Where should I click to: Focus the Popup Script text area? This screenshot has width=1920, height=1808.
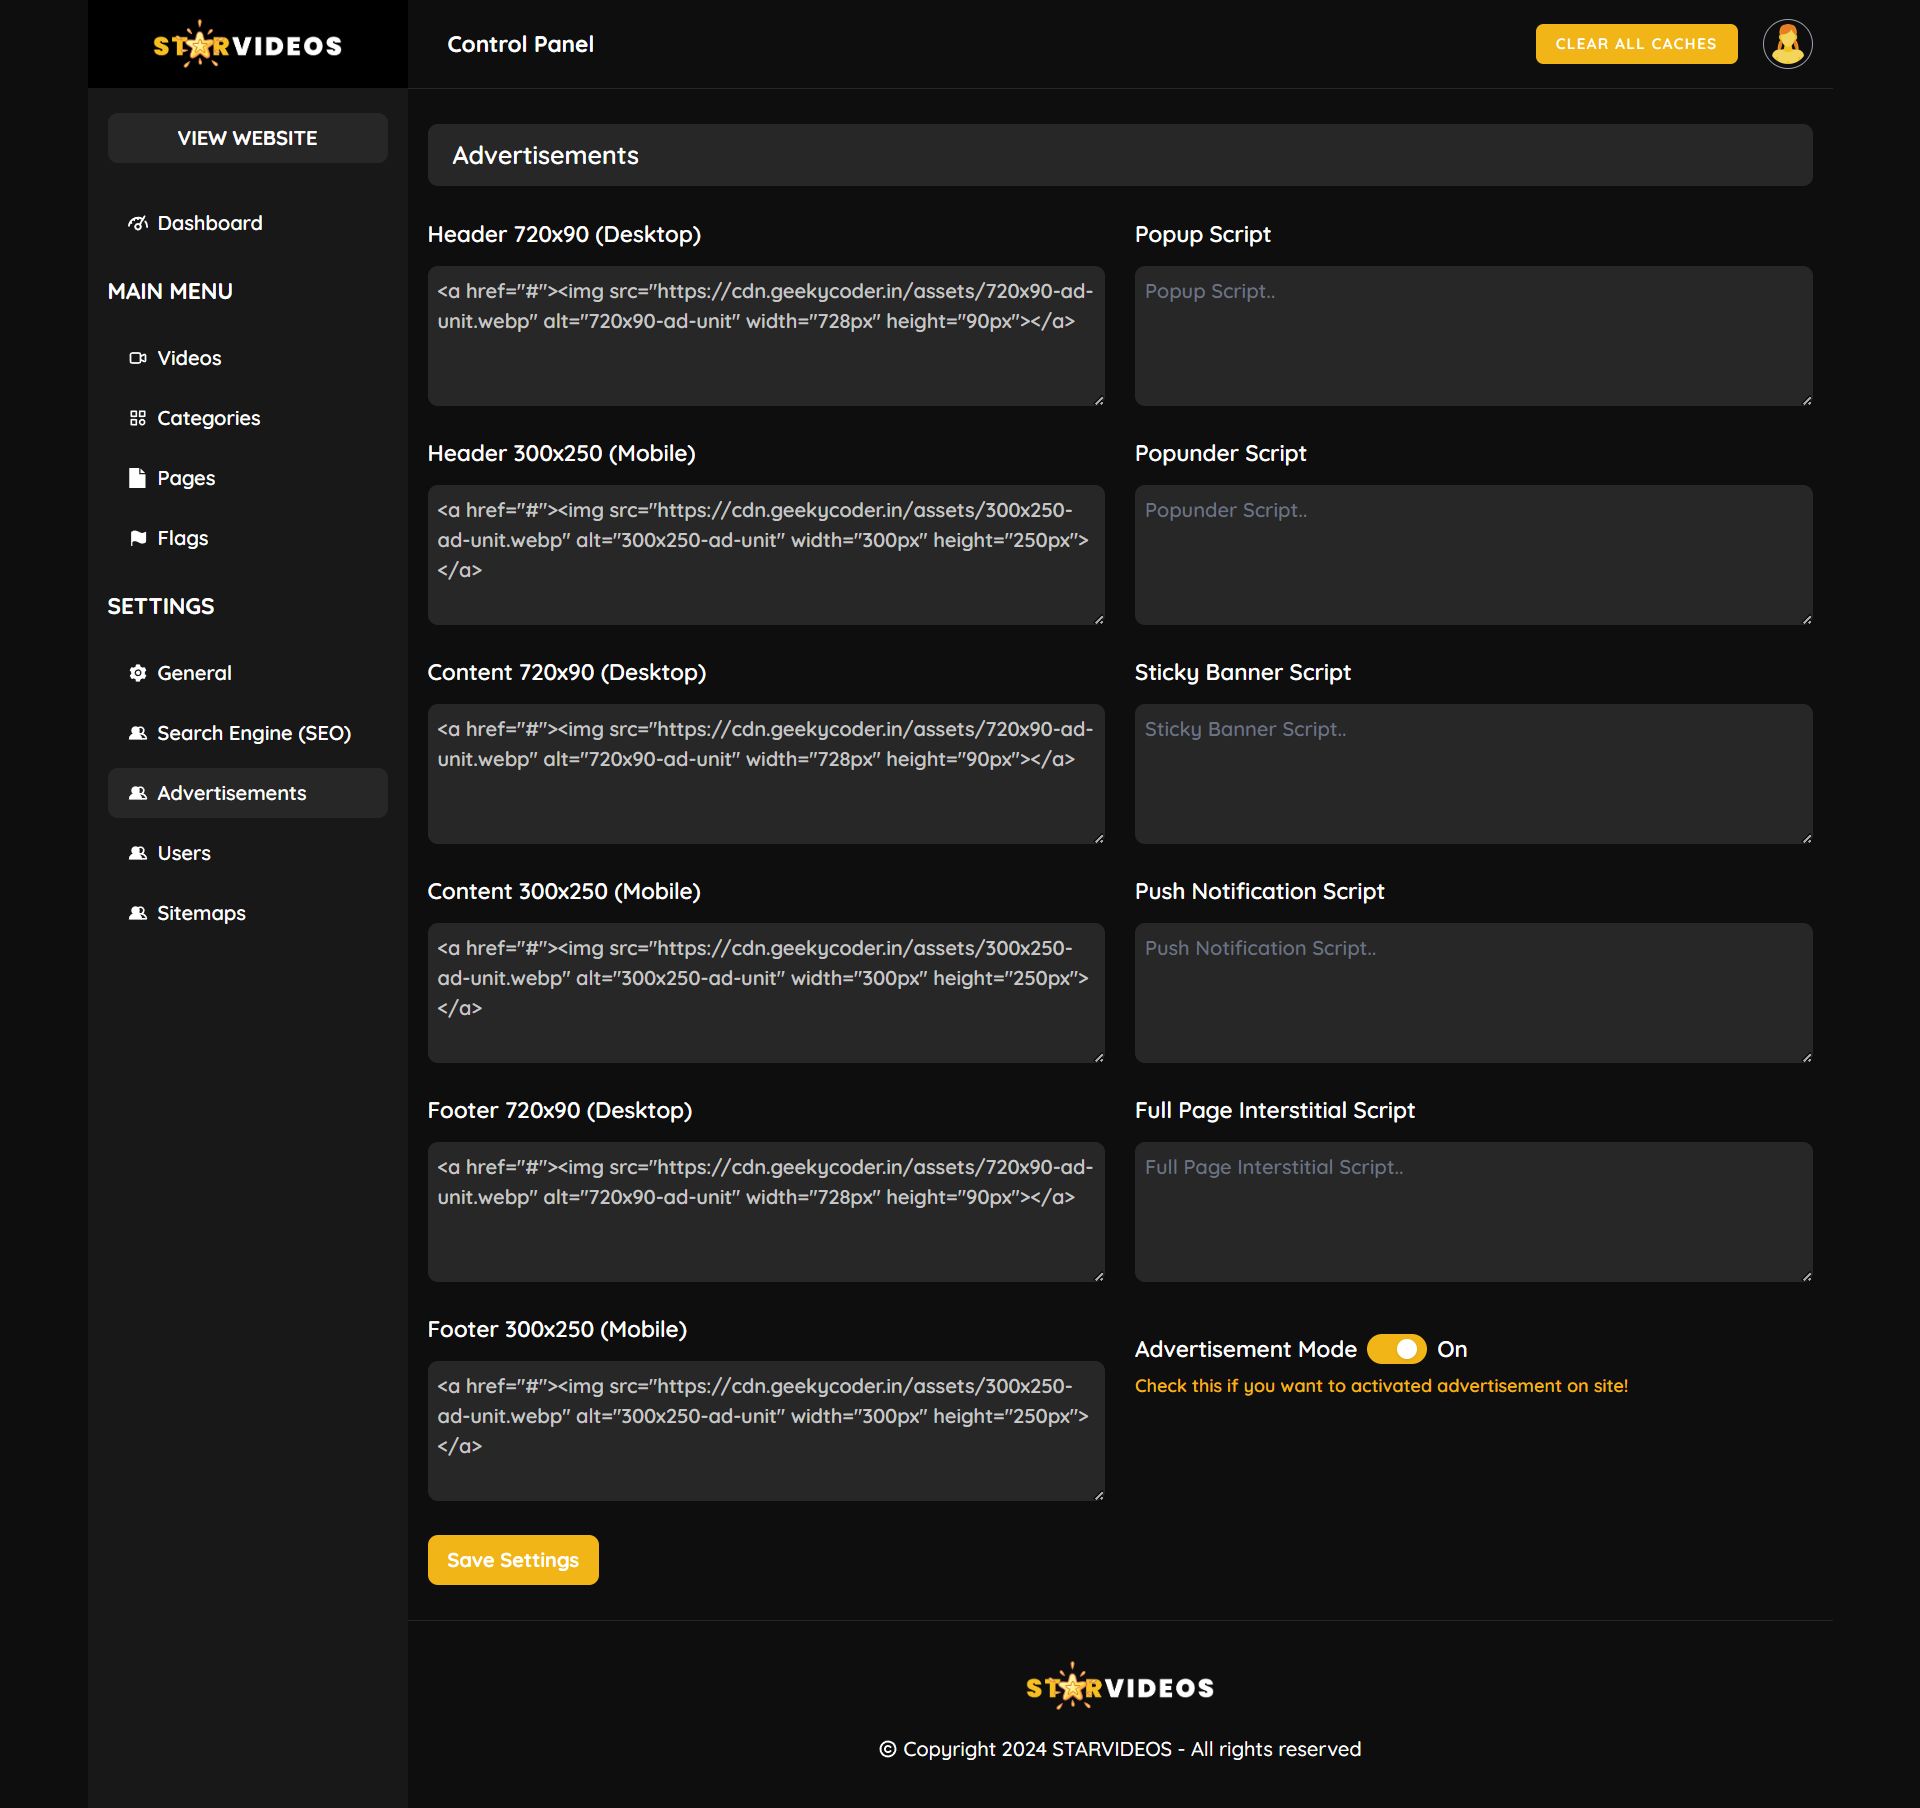click(x=1472, y=336)
